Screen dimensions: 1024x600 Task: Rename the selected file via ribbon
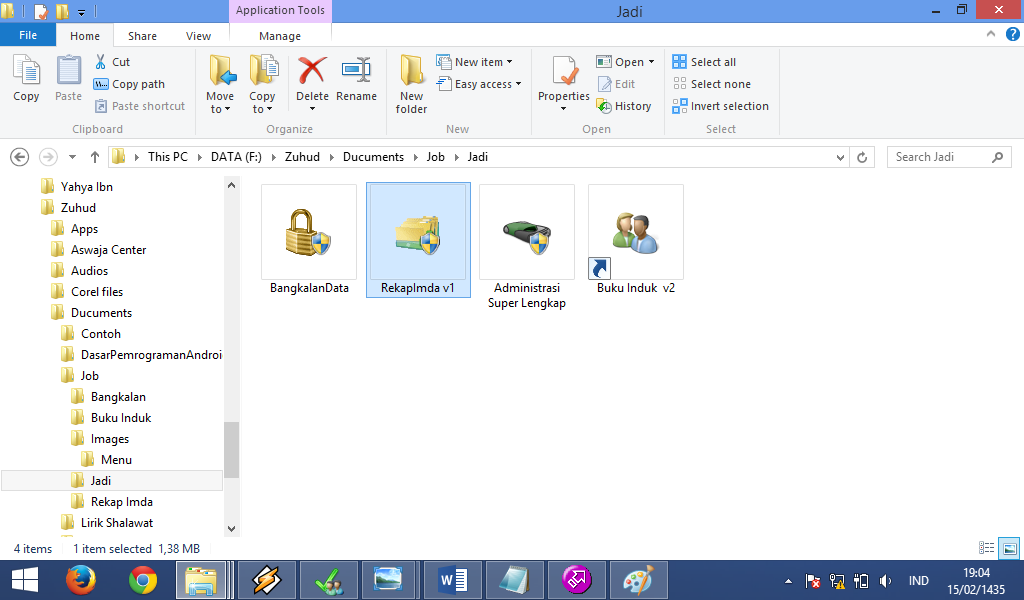357,78
